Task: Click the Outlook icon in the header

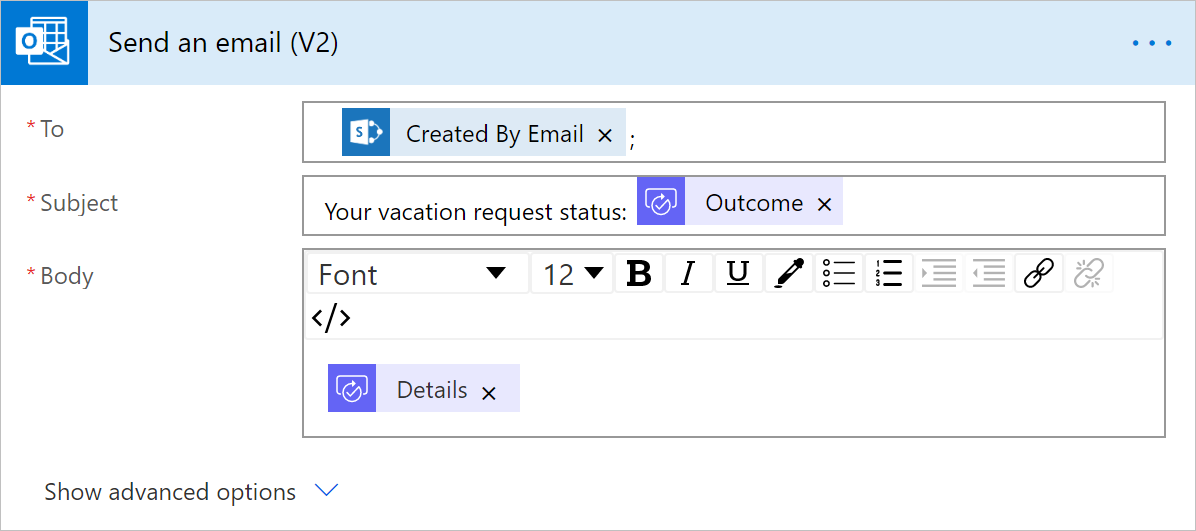Action: [44, 43]
